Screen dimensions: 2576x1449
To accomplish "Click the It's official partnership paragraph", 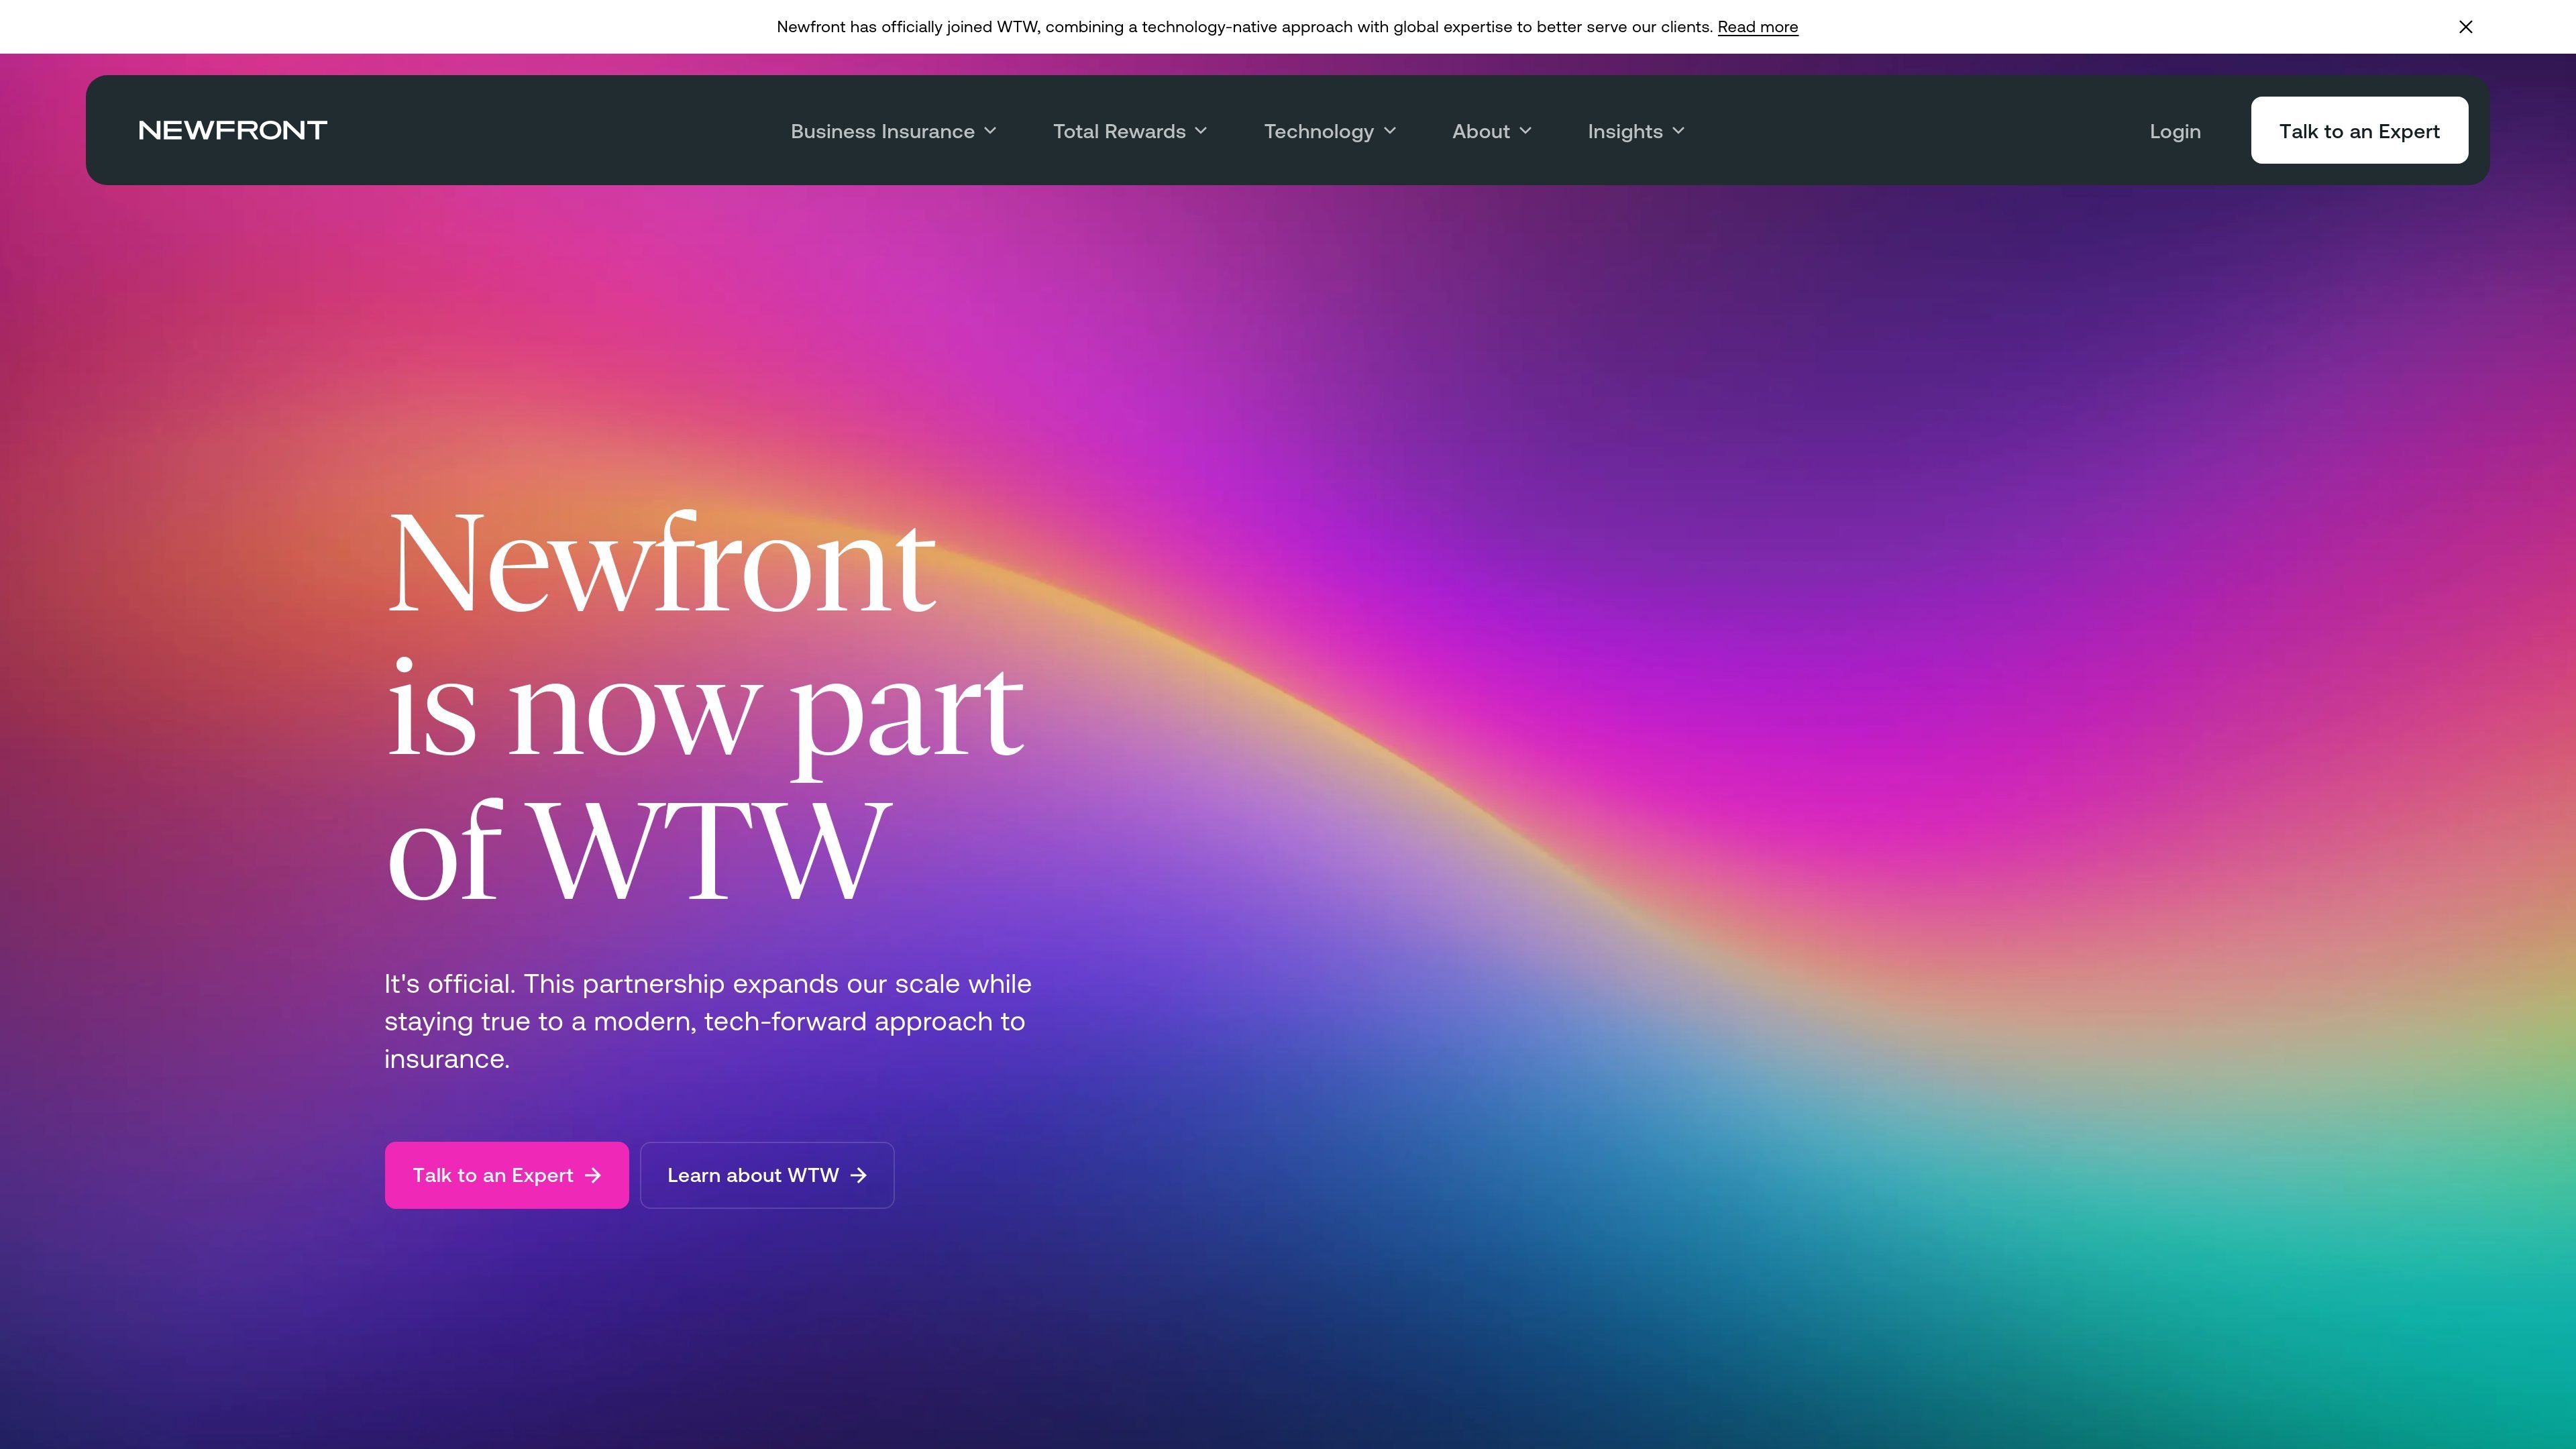I will coord(708,1021).
